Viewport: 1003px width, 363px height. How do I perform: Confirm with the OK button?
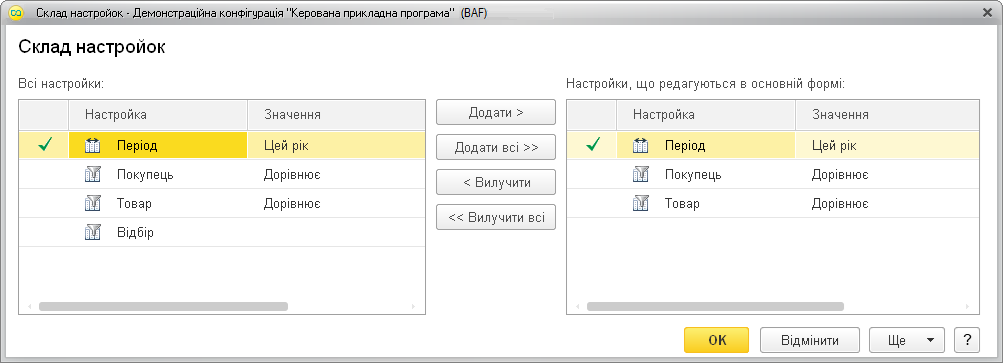tap(716, 340)
